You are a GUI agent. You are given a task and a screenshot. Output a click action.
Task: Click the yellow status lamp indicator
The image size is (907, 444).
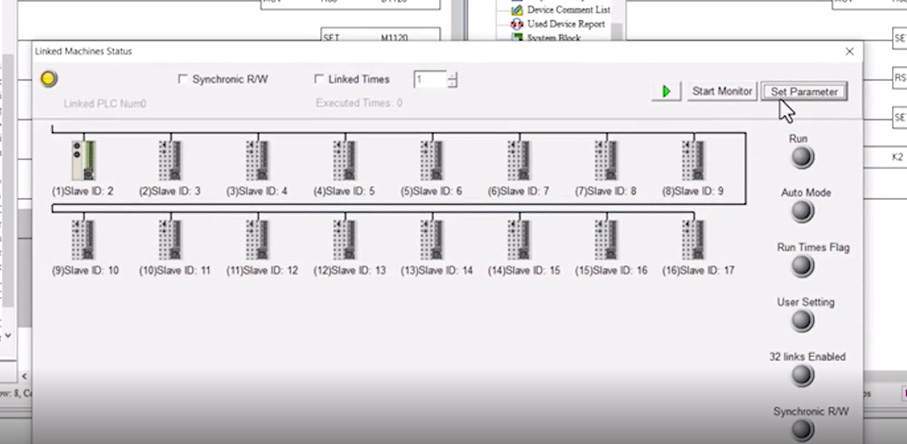(49, 79)
